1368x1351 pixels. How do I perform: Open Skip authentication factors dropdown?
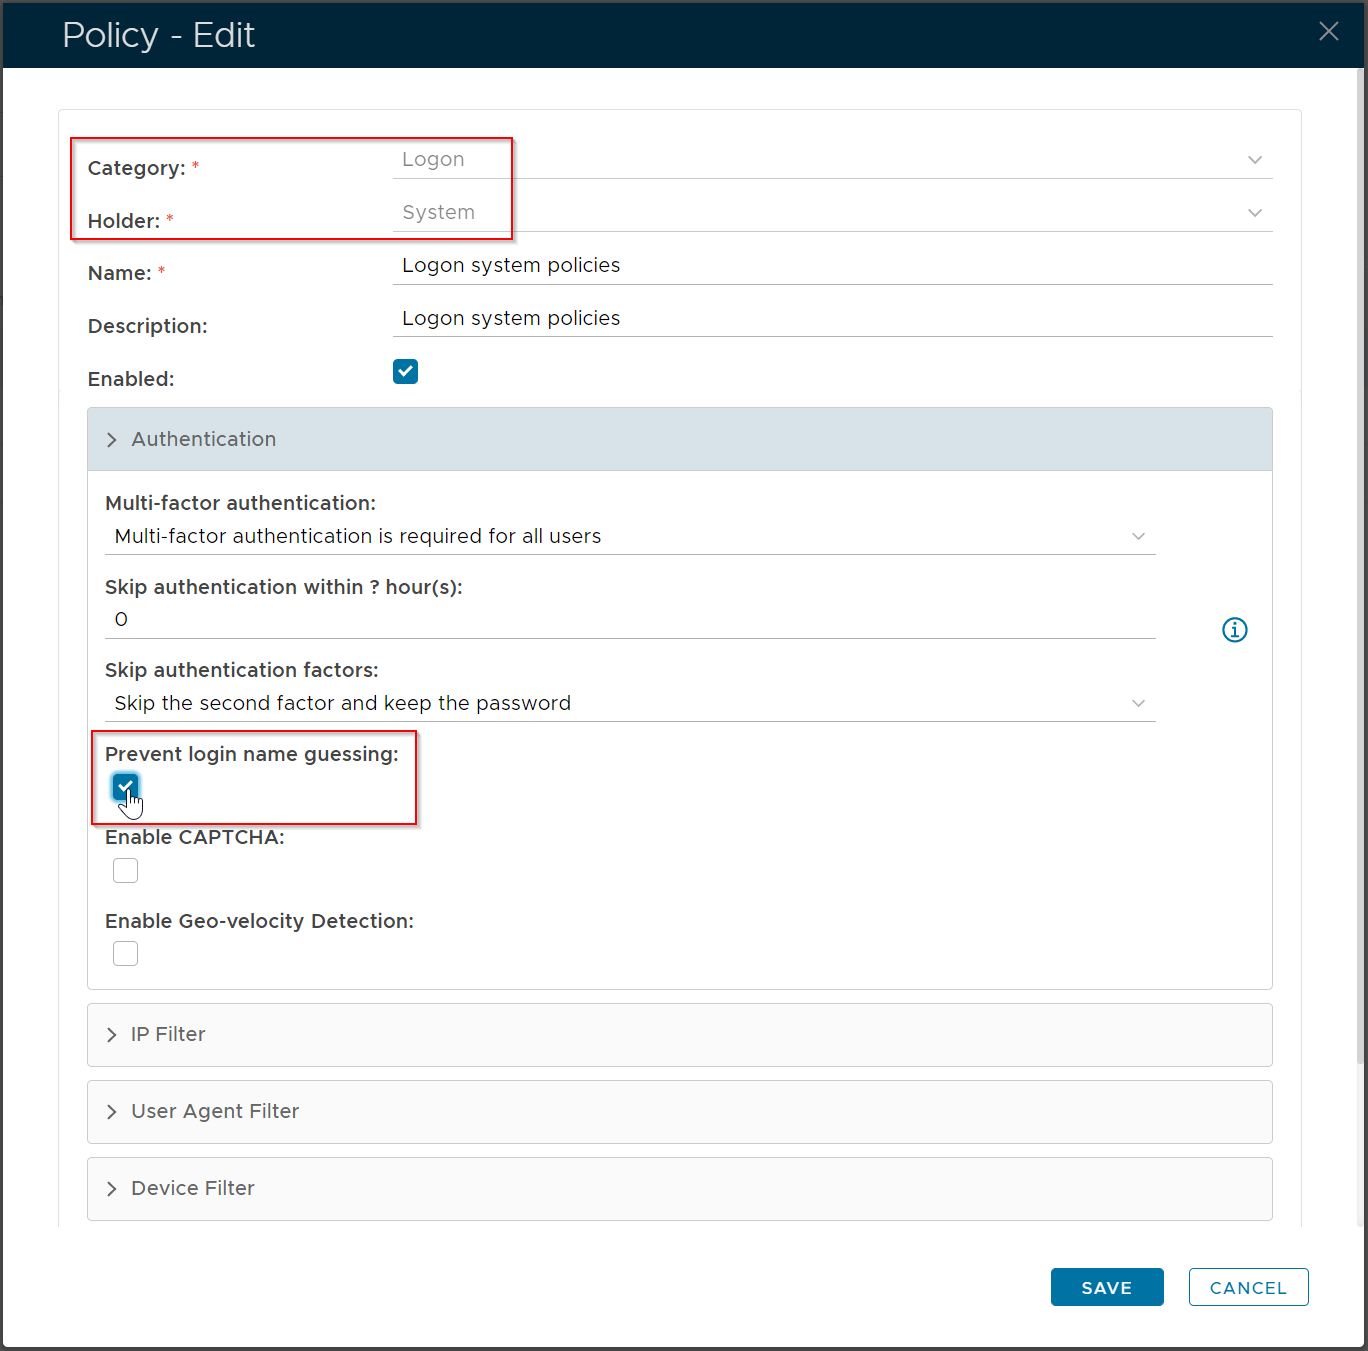[630, 704]
